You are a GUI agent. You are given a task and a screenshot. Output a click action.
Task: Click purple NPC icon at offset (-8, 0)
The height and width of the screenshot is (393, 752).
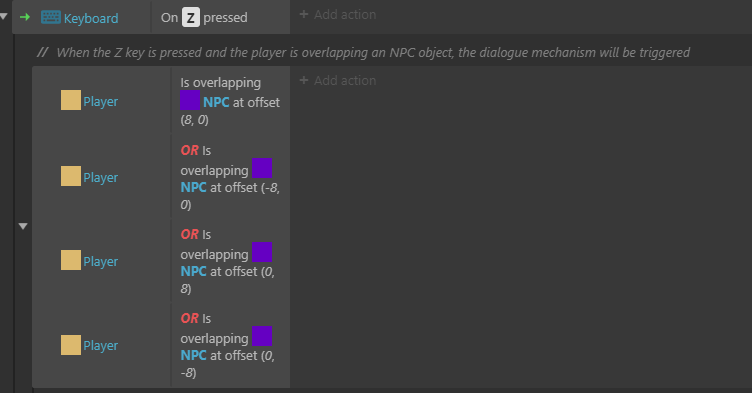click(262, 168)
